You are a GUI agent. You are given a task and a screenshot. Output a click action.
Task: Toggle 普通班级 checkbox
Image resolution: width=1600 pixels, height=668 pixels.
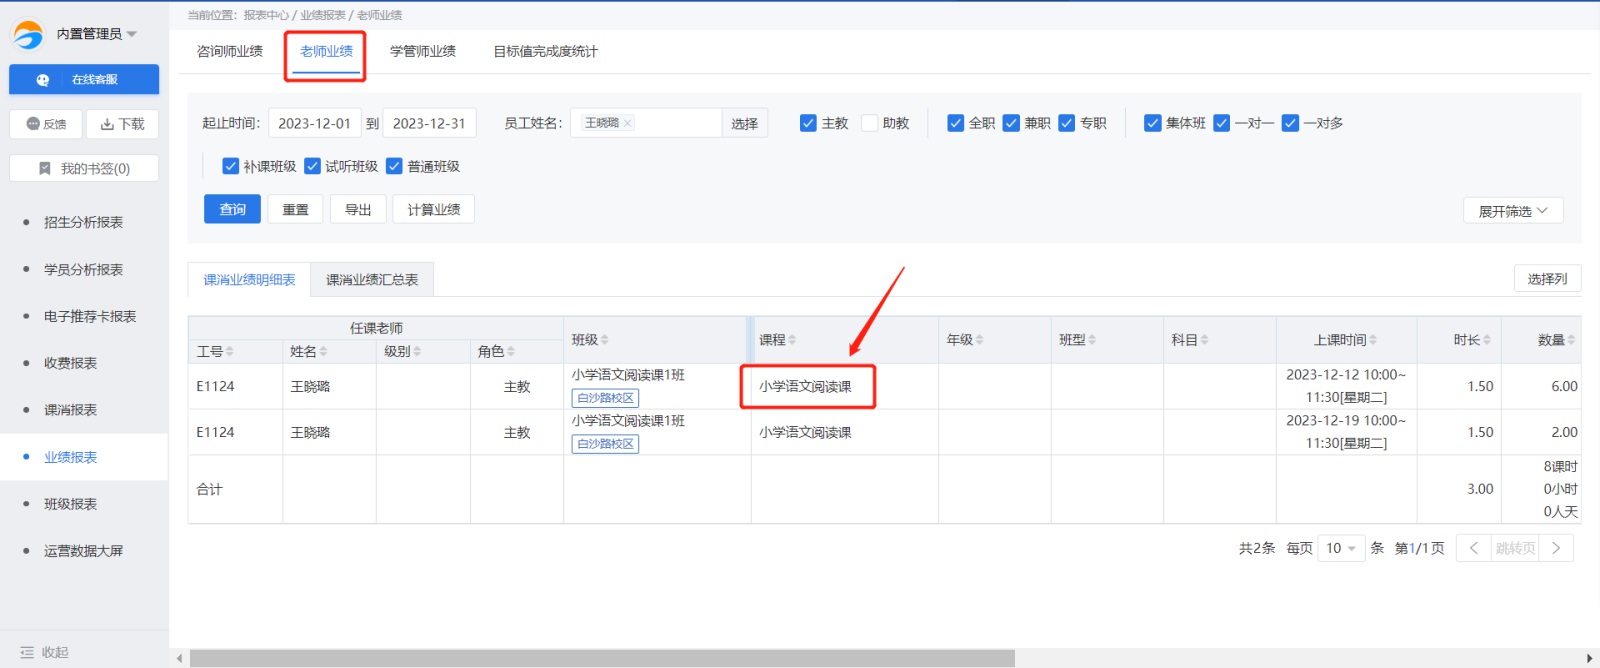(394, 166)
